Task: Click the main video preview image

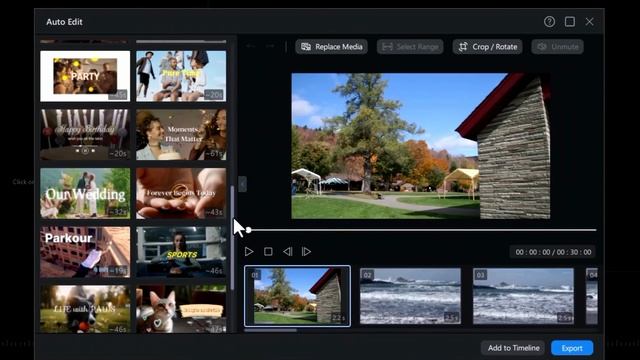Action: point(420,146)
